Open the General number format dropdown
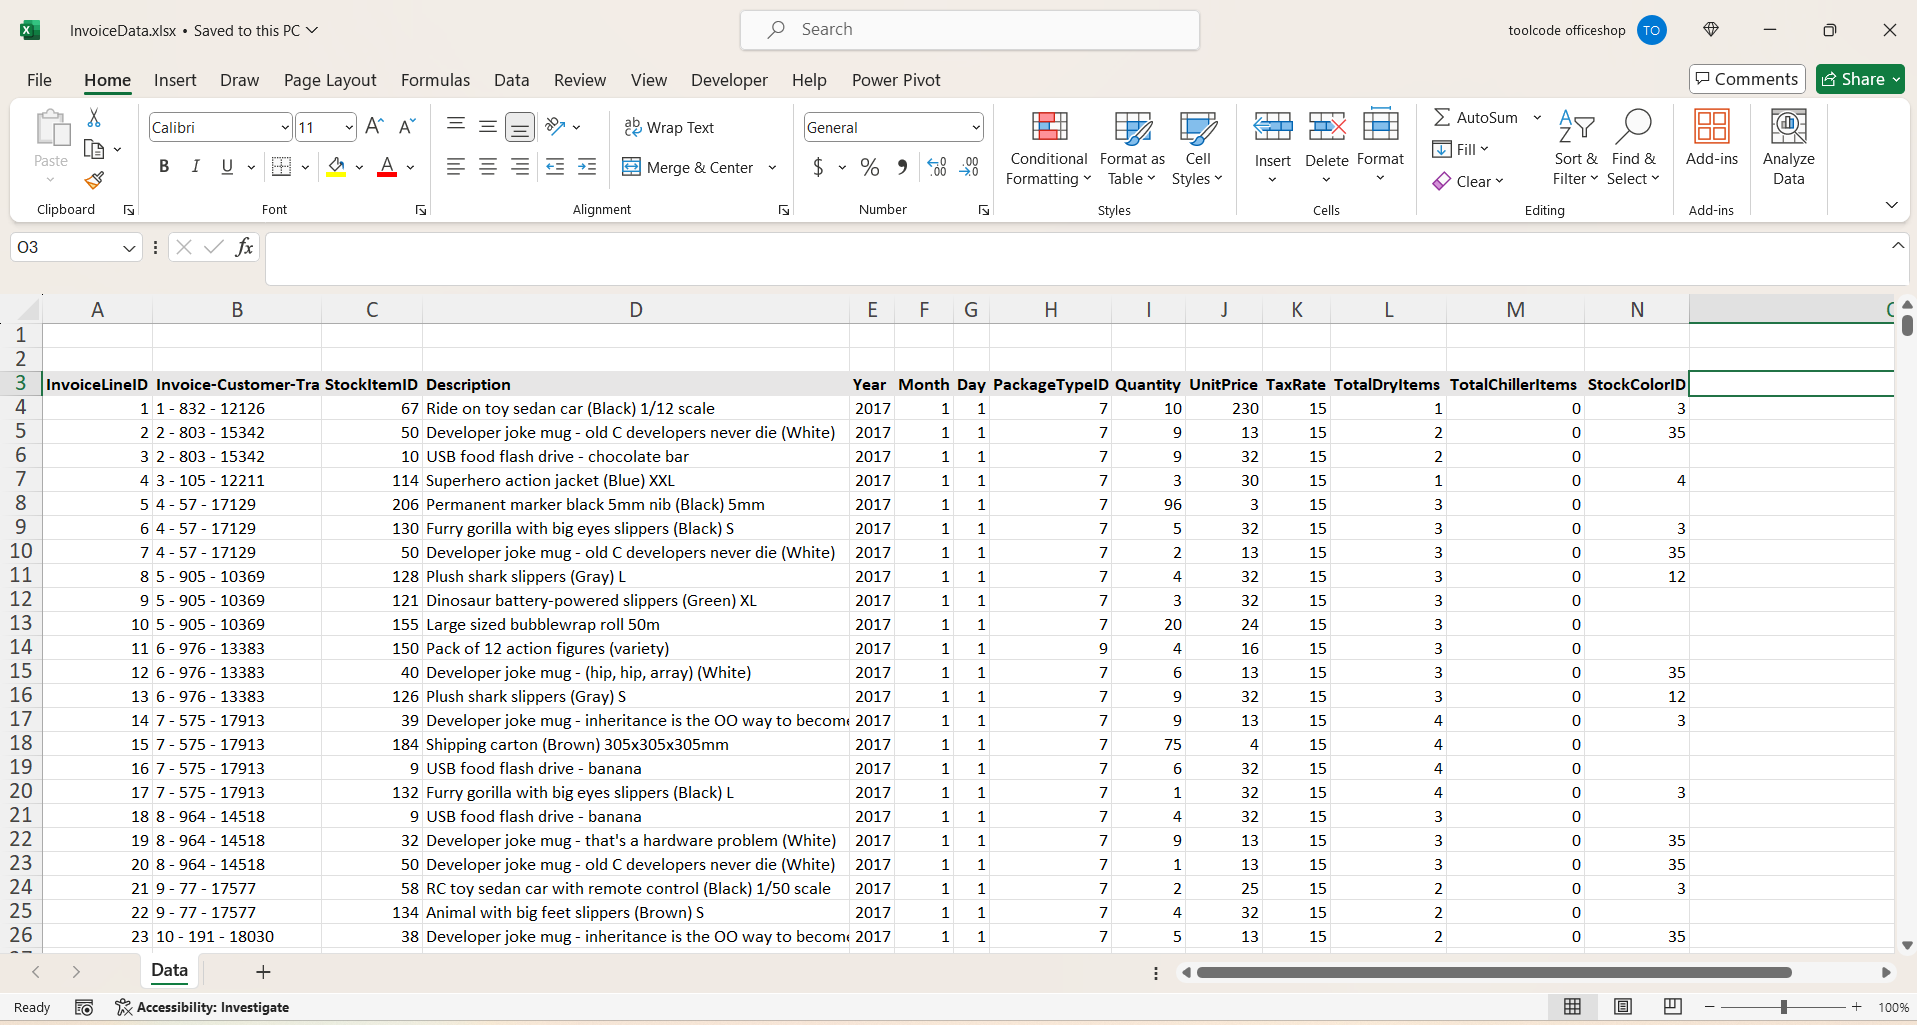Image resolution: width=1917 pixels, height=1025 pixels. (975, 128)
